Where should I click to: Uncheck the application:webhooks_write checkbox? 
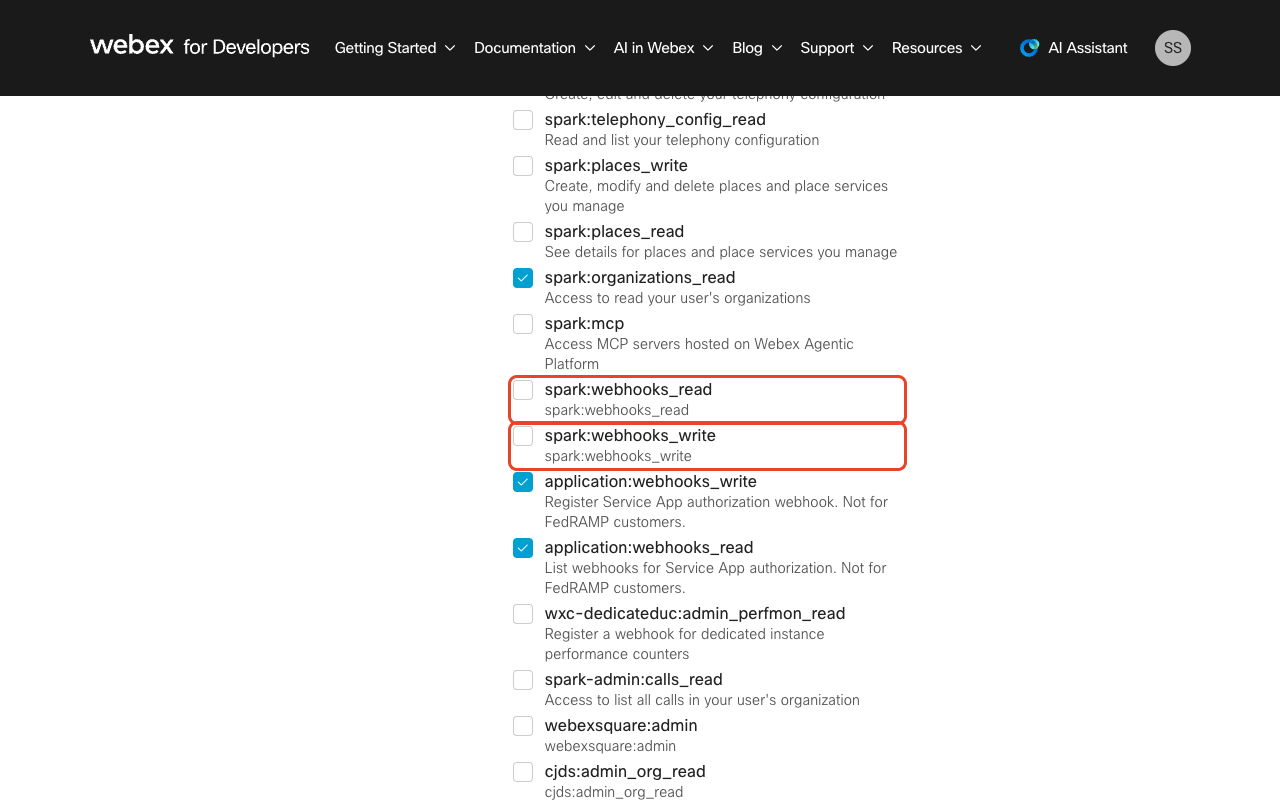(523, 482)
